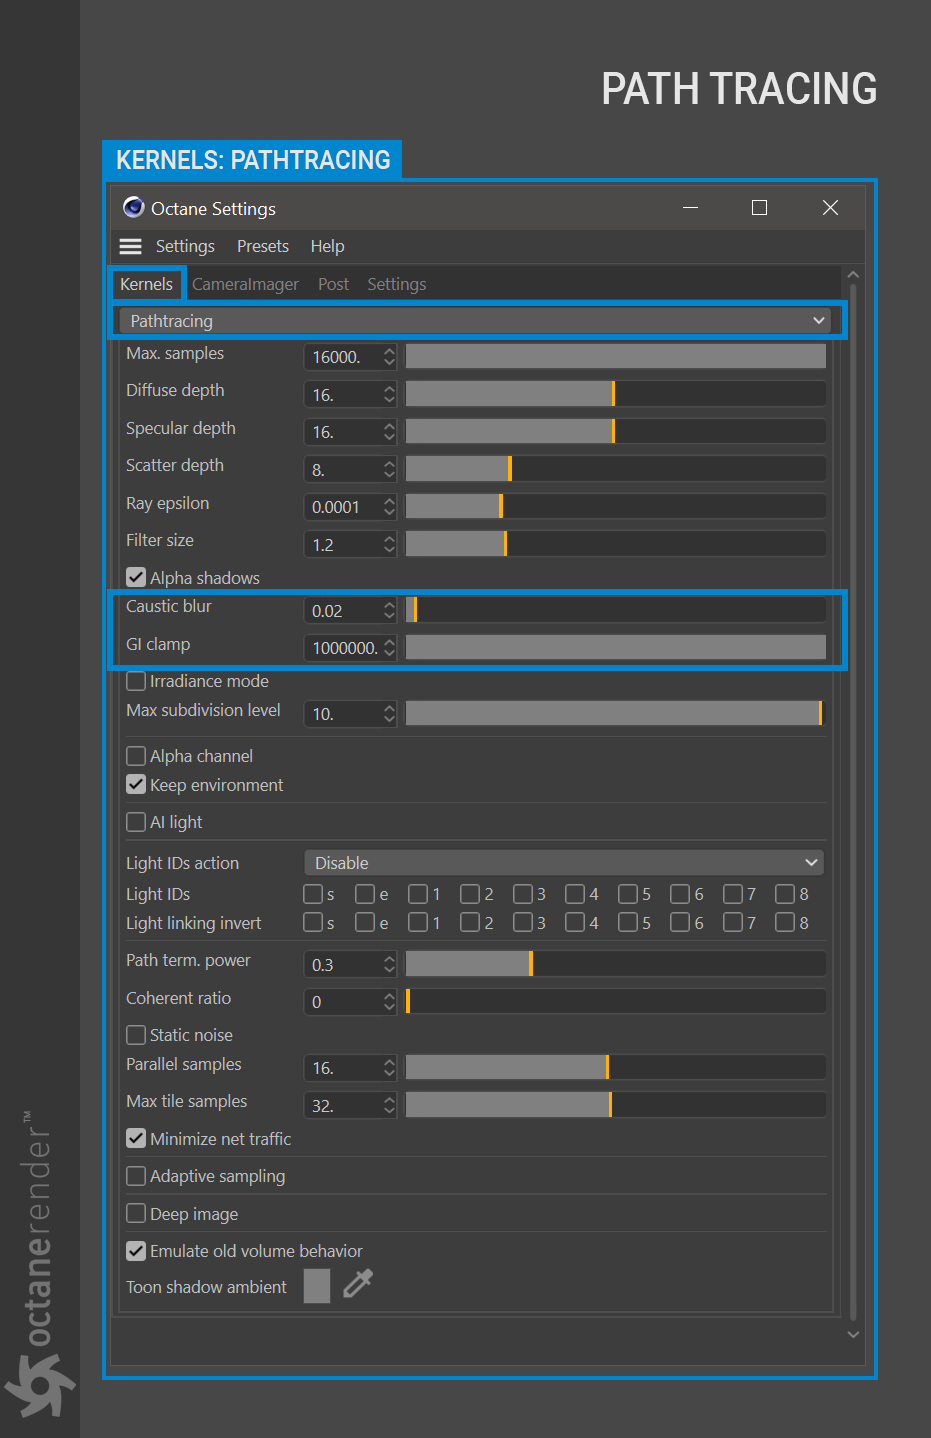Enable the AI light checkbox
931x1438 pixels.
click(136, 822)
